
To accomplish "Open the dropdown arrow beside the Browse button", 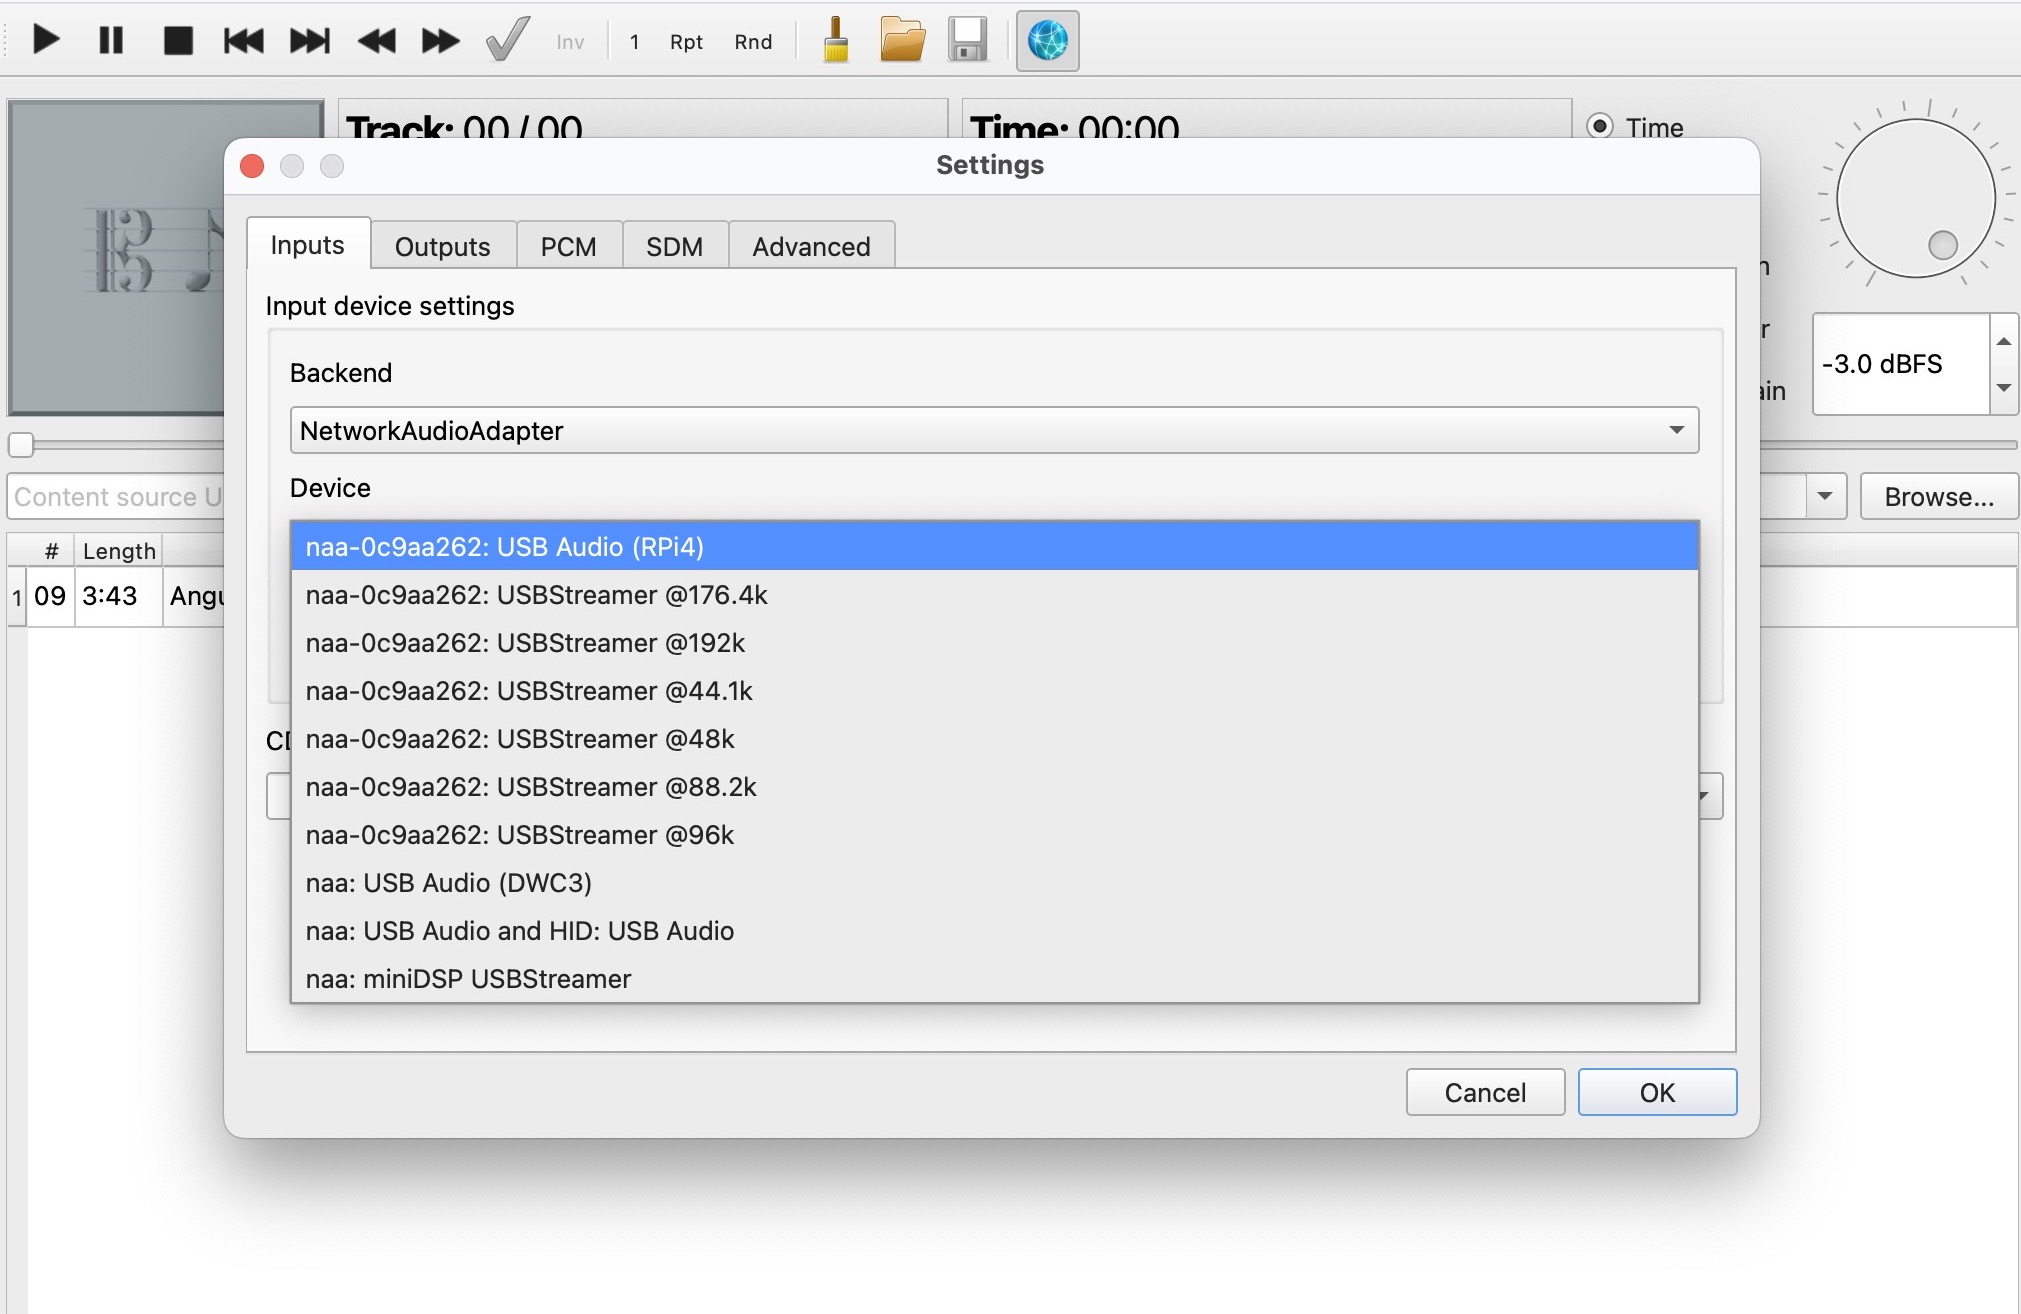I will tap(1825, 497).
